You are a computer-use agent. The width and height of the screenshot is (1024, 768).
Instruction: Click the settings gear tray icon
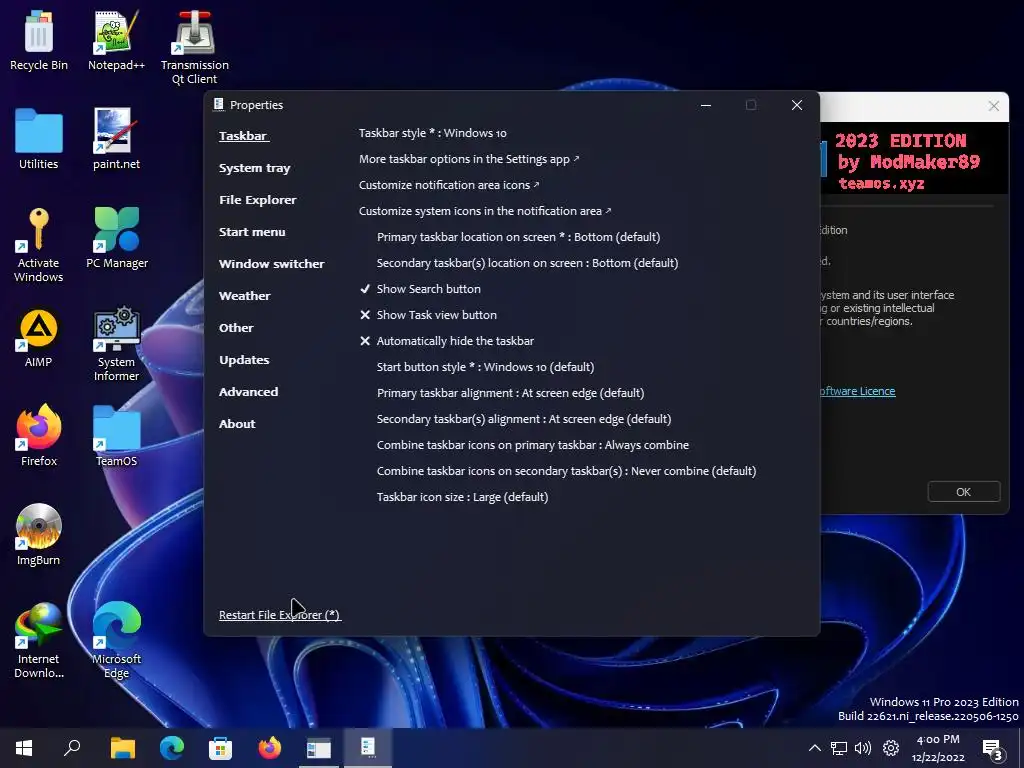point(891,748)
